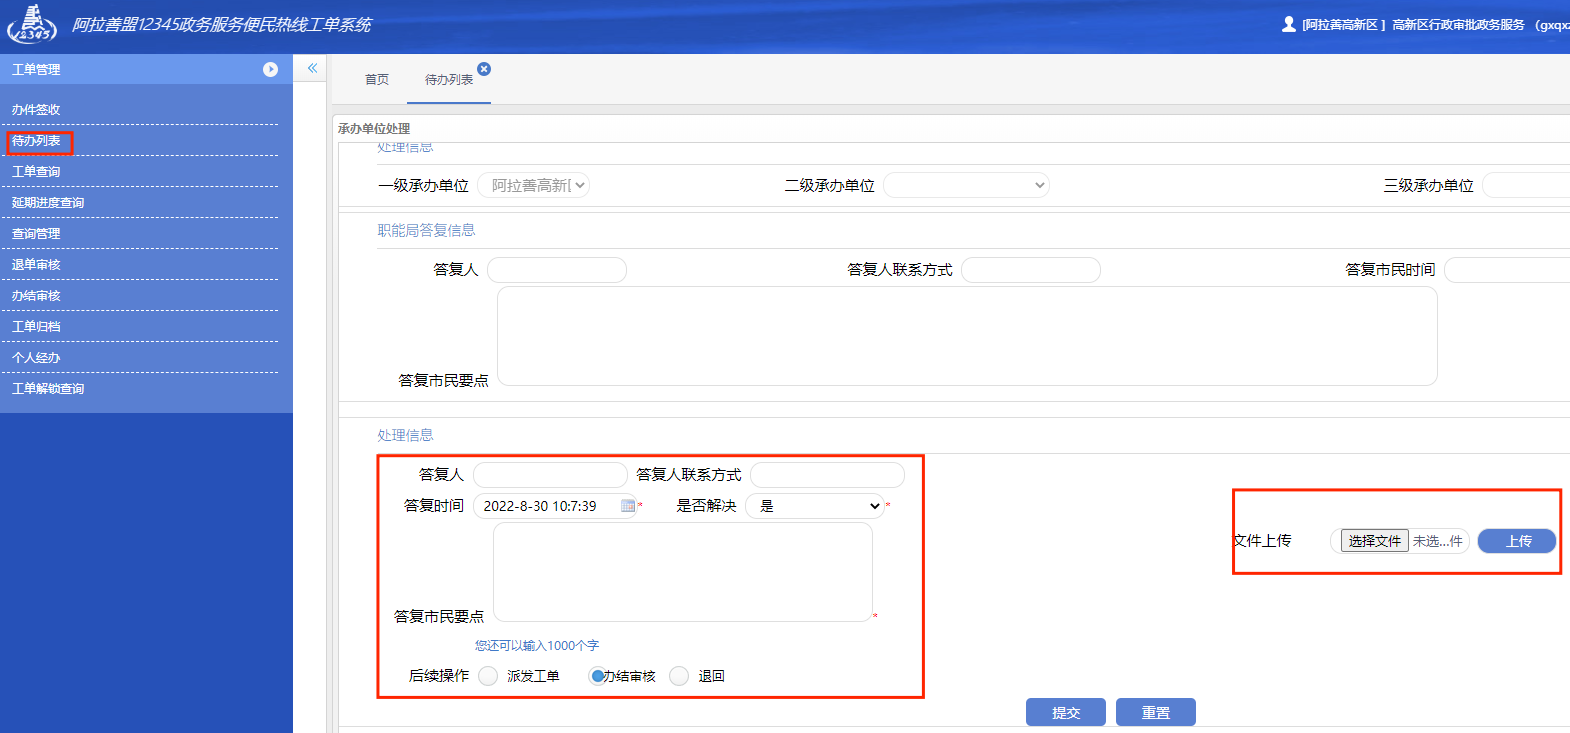This screenshot has height=733, width=1570.
Task: Click the 工单管理 sidebar header
Action: tap(146, 69)
